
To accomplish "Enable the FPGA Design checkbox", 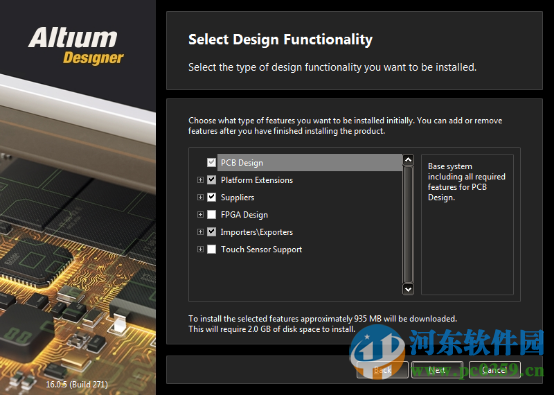I will tap(211, 214).
